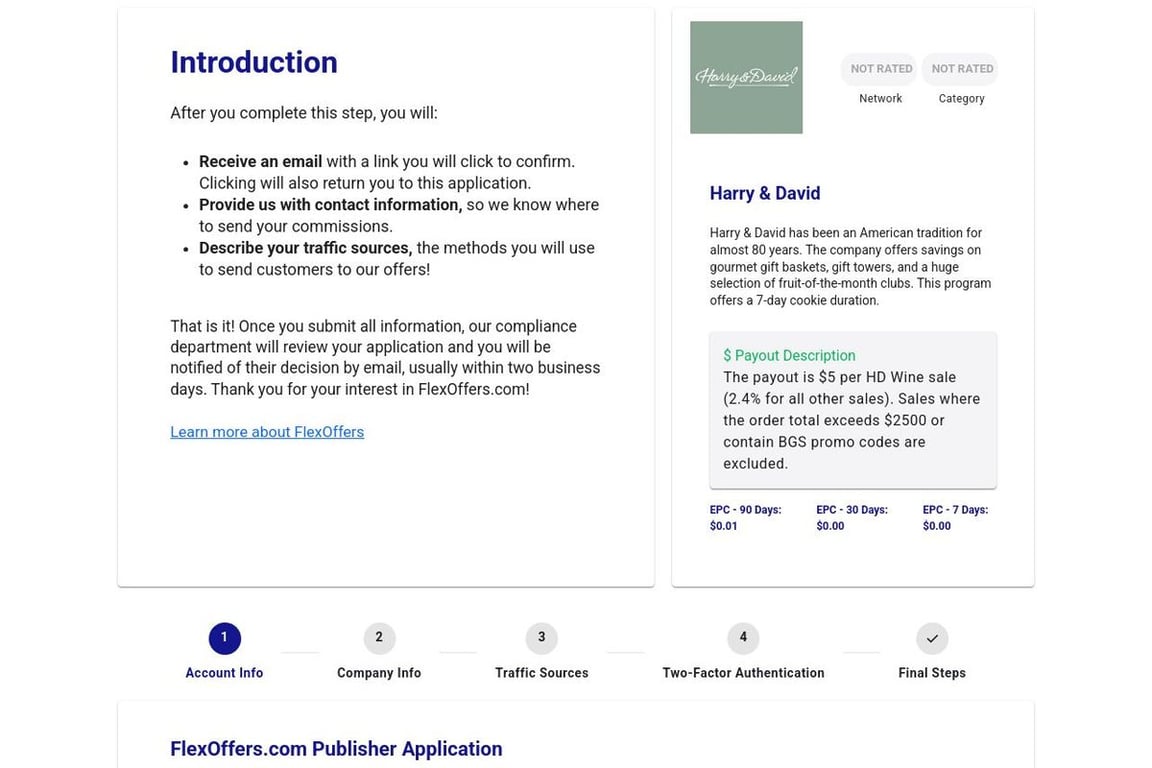
Task: Select step 4 circle icon
Action: pyautogui.click(x=743, y=638)
